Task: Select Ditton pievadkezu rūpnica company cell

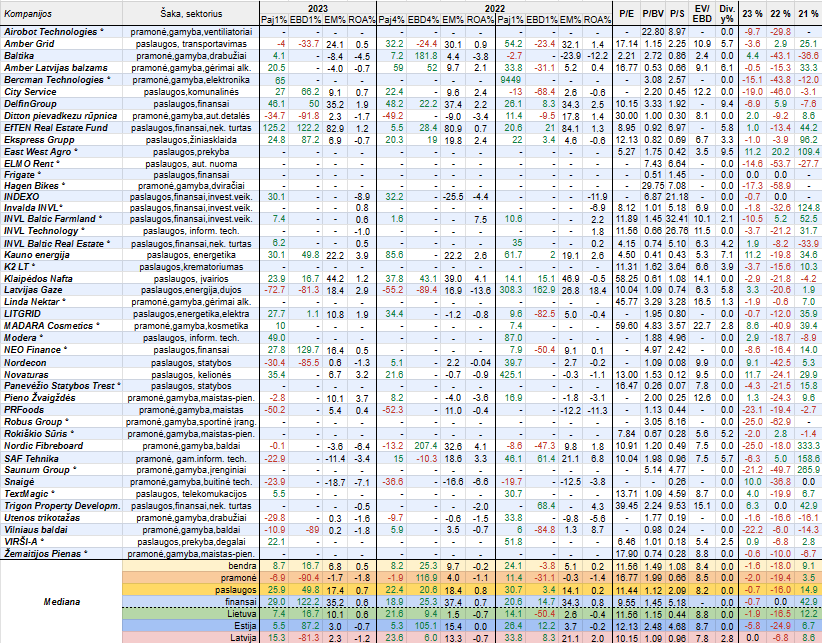Action: click(60, 116)
